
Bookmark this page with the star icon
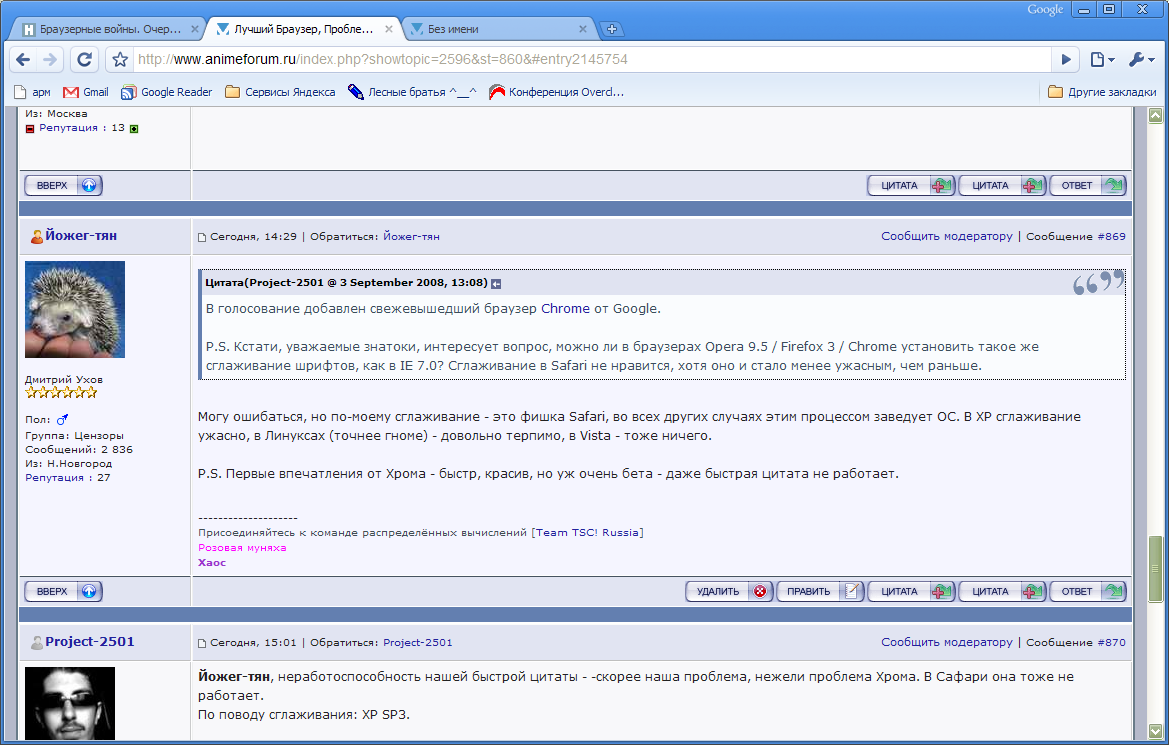pos(119,59)
